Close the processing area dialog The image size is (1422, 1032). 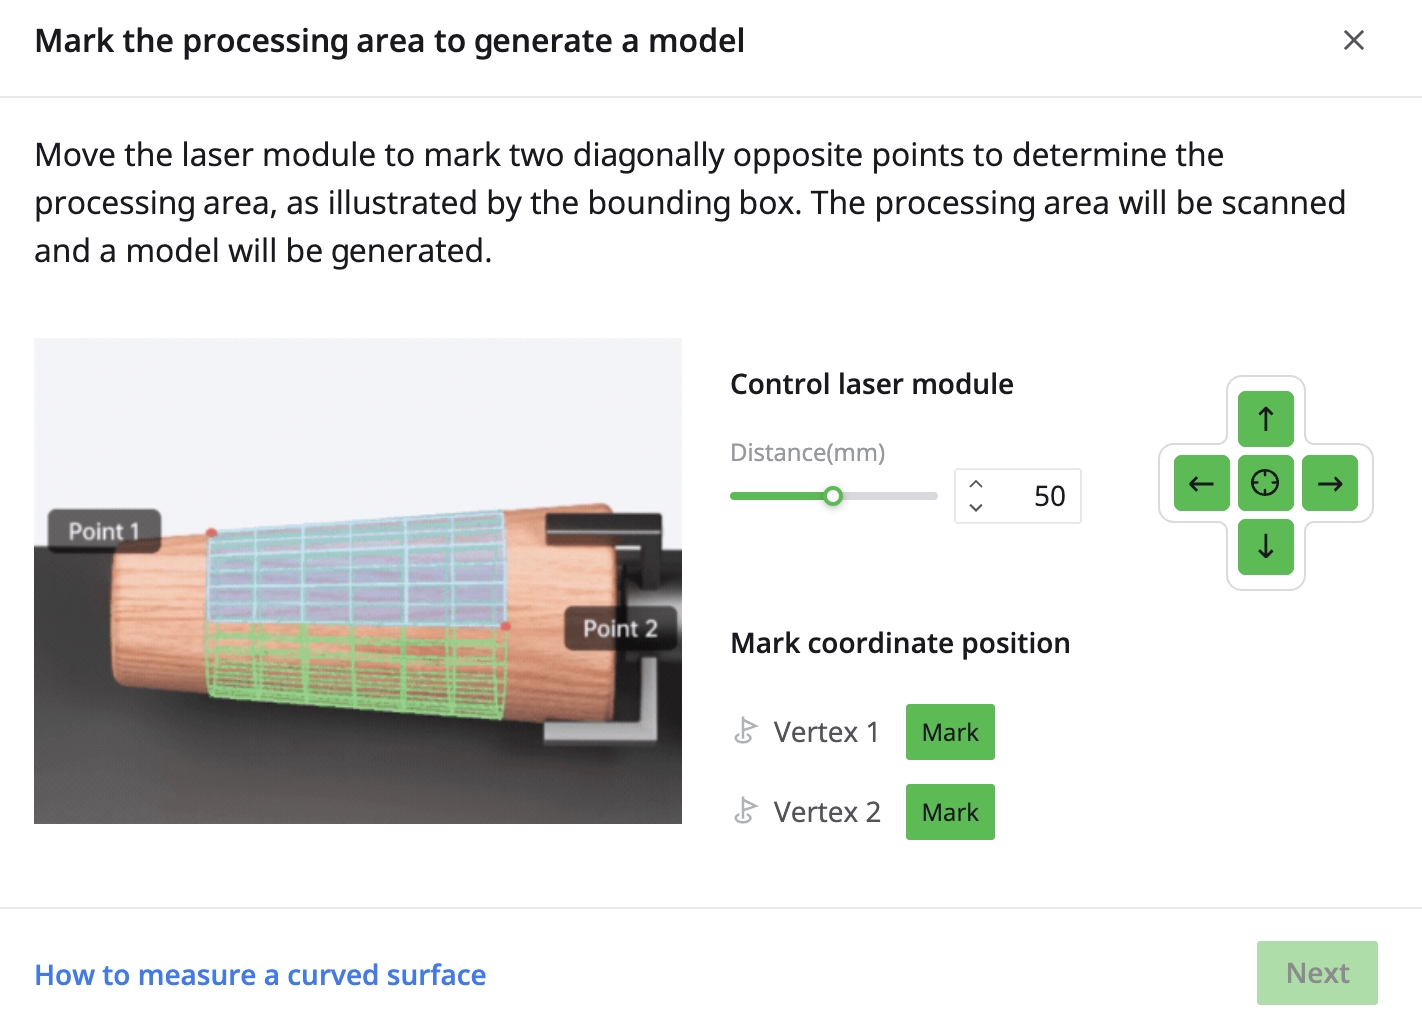(x=1353, y=40)
